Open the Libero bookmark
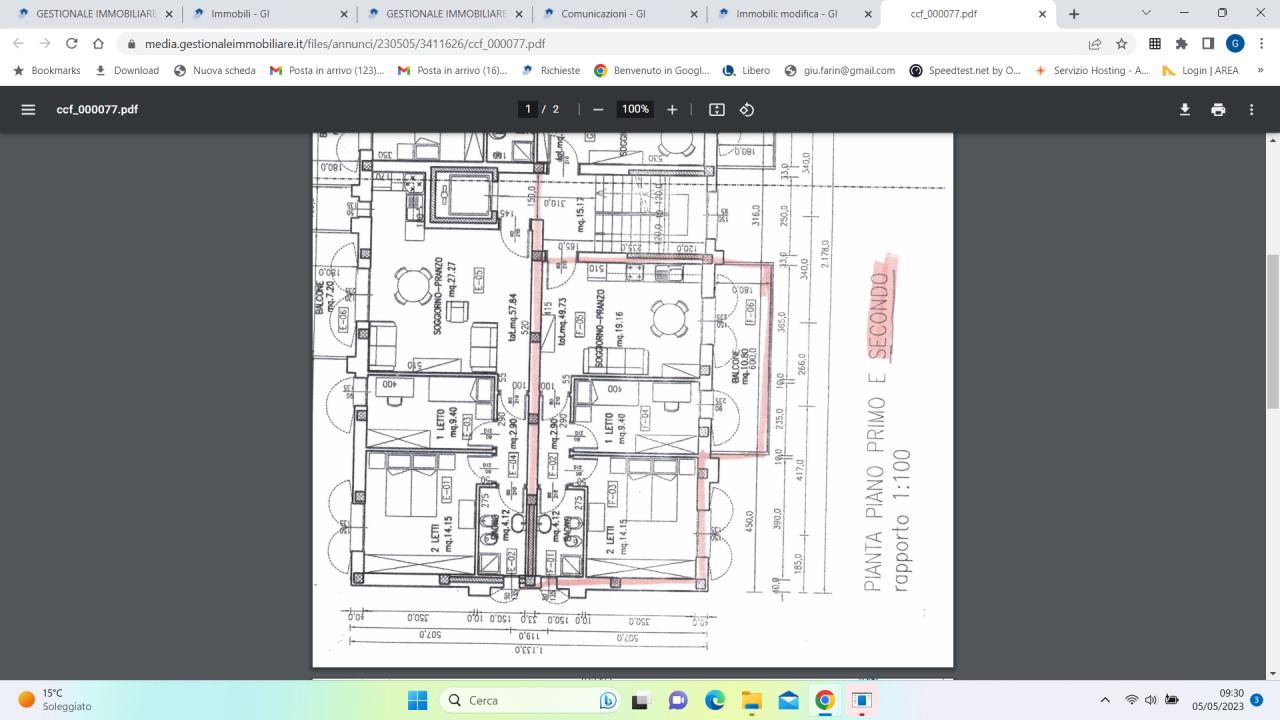Screen dimensions: 1280x720 click(746, 70)
